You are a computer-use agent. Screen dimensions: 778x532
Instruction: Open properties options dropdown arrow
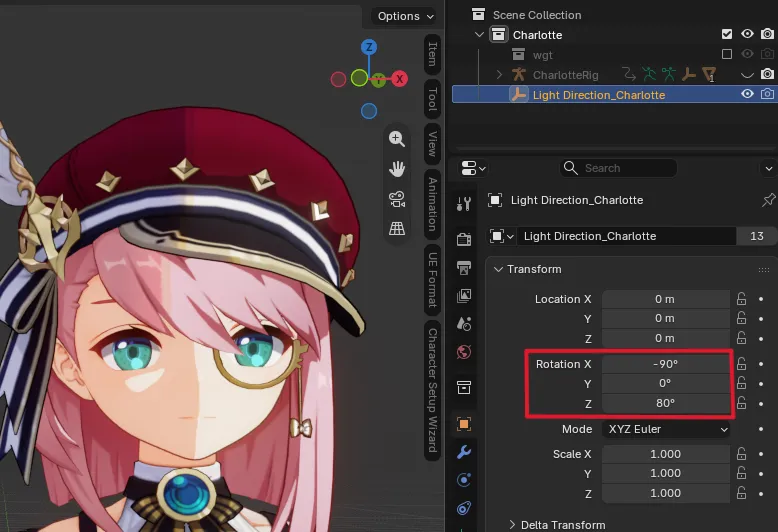tap(769, 169)
